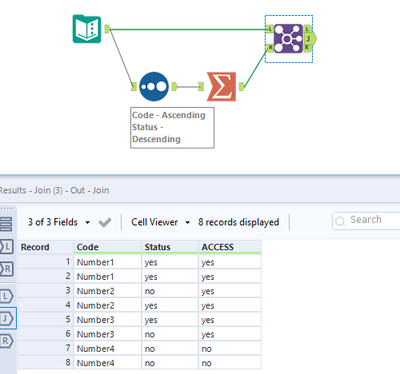
Task: Expand the 3 of 3 Fields dropdown
Action: pos(59,222)
